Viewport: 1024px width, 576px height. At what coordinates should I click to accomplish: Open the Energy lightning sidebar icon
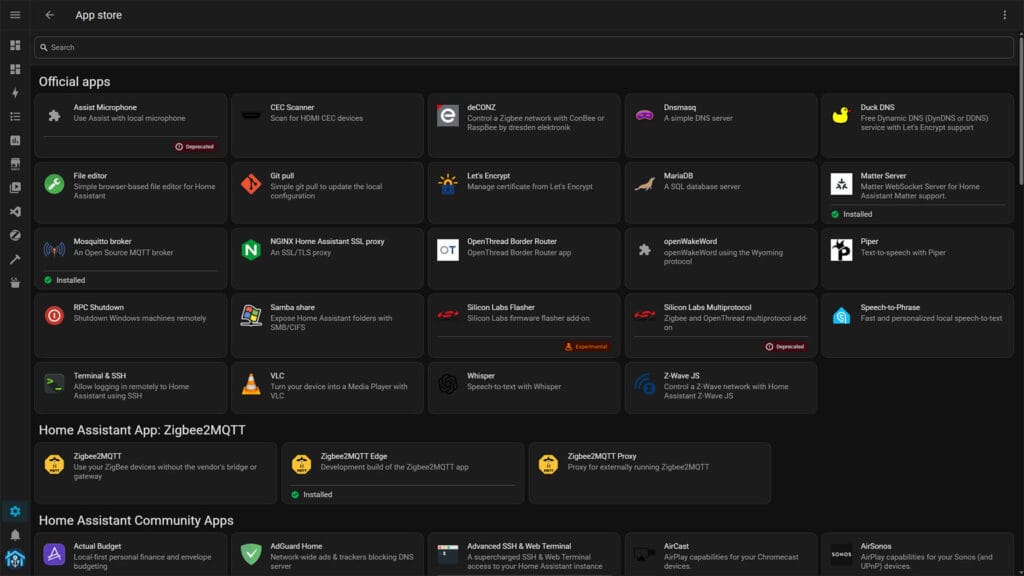coord(15,93)
